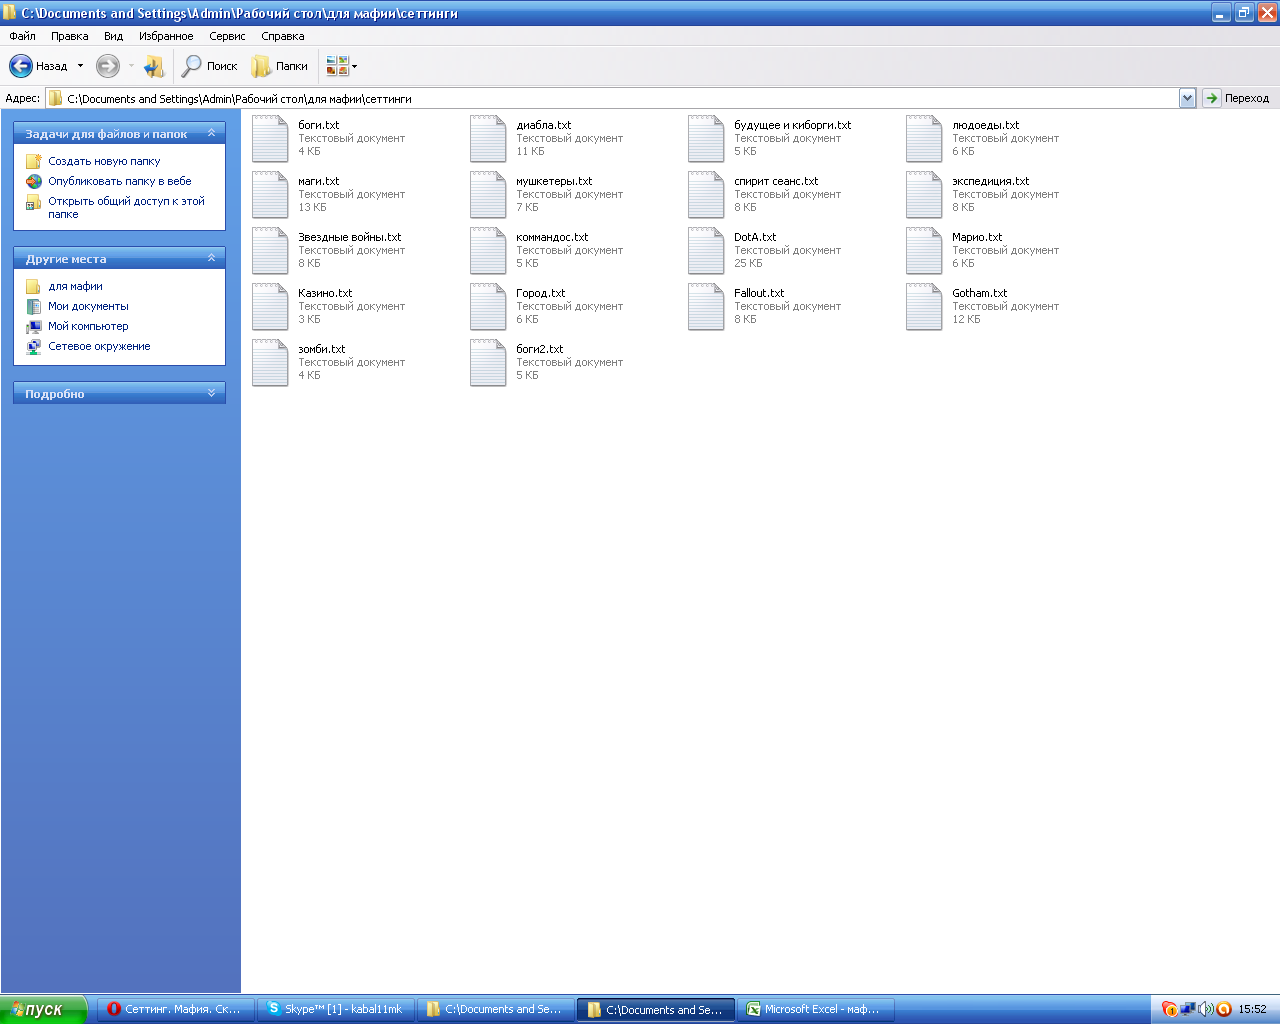Open the Search (Поиск) magnifier tool
The image size is (1280, 1024).
pos(191,66)
